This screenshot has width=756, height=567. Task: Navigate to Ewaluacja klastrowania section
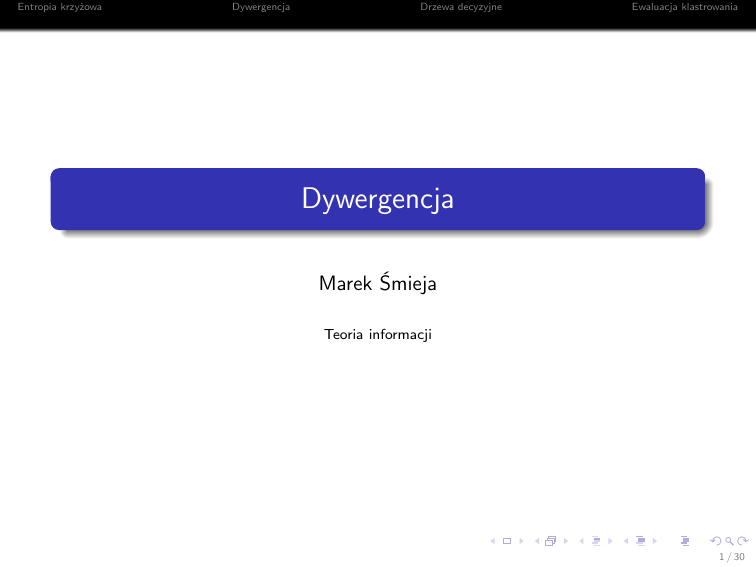[x=684, y=8]
